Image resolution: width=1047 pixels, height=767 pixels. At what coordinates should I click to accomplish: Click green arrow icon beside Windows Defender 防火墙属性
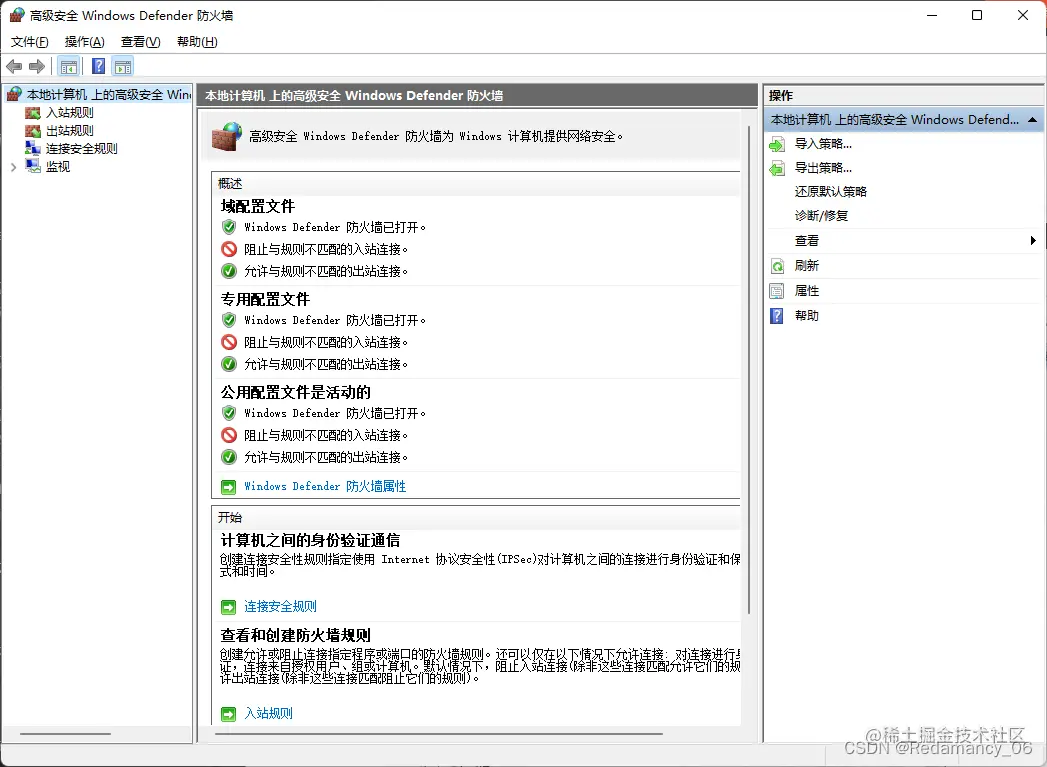[x=228, y=487]
